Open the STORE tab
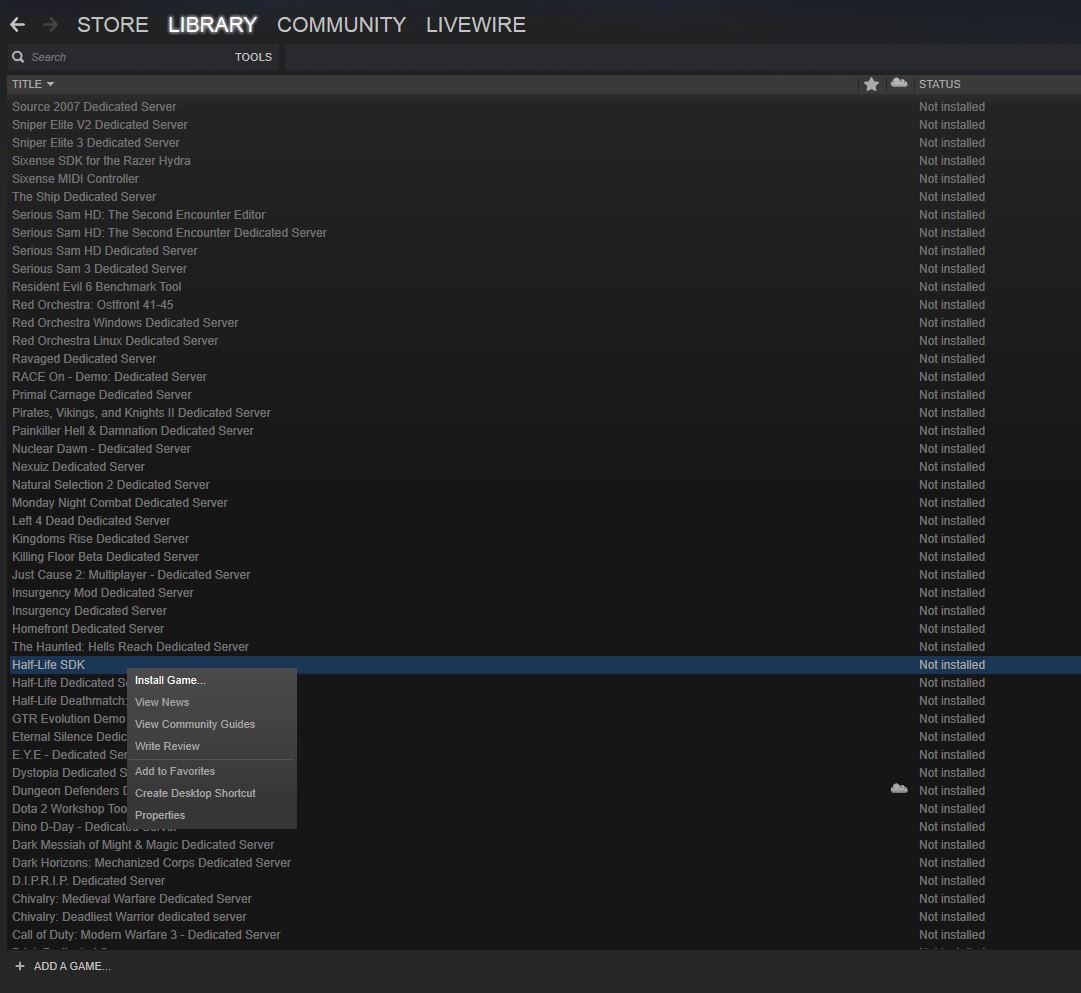The height and width of the screenshot is (993, 1081). click(112, 25)
